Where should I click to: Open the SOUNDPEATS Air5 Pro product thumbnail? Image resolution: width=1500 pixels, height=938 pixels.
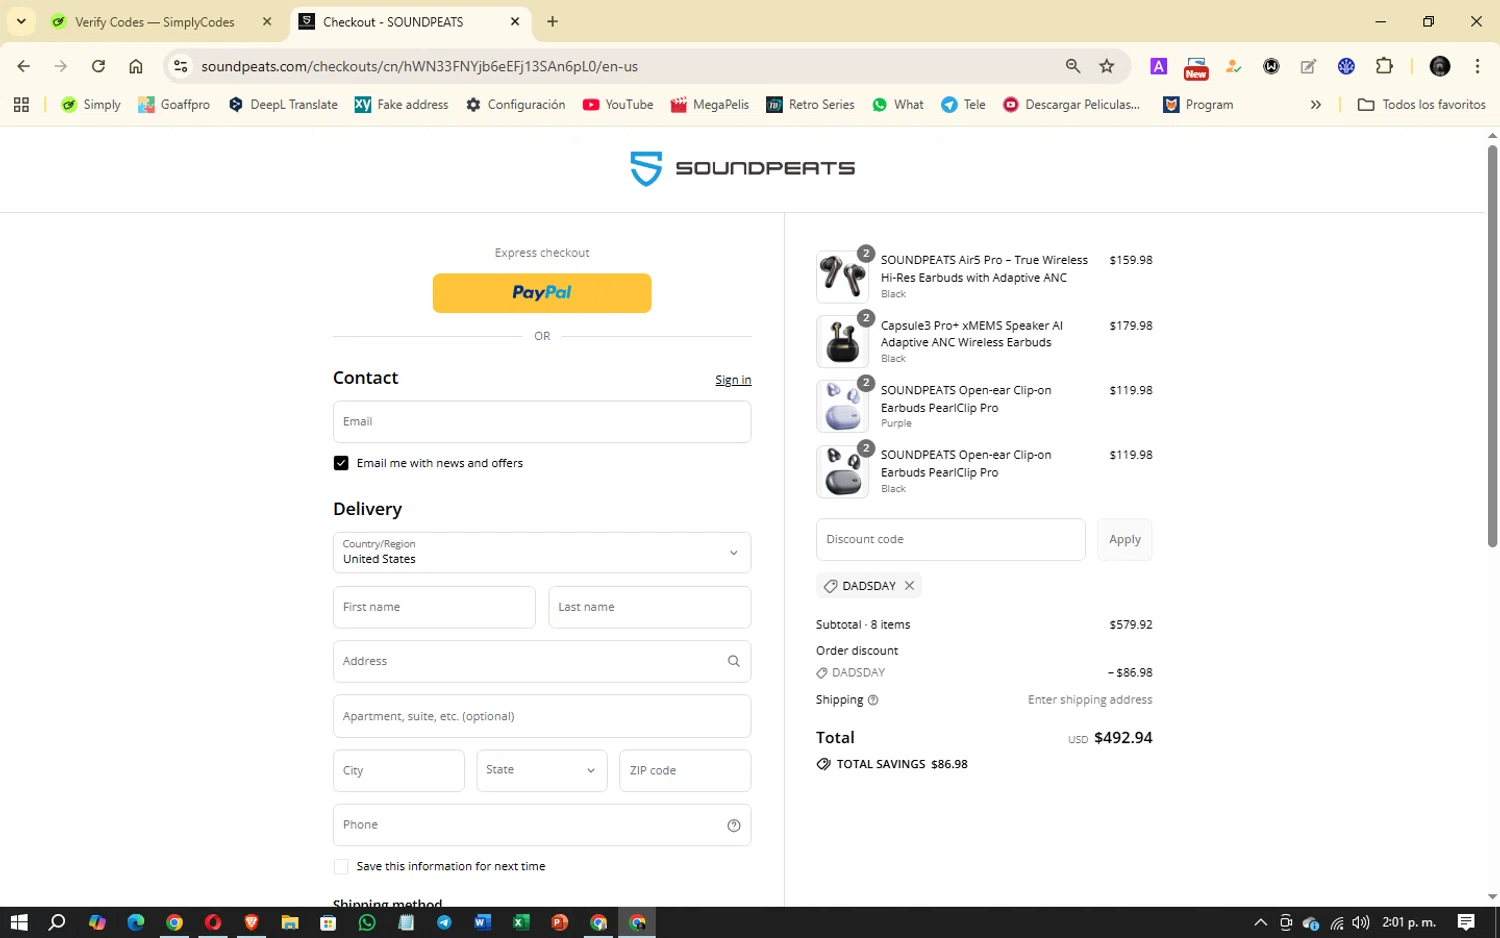pyautogui.click(x=842, y=277)
